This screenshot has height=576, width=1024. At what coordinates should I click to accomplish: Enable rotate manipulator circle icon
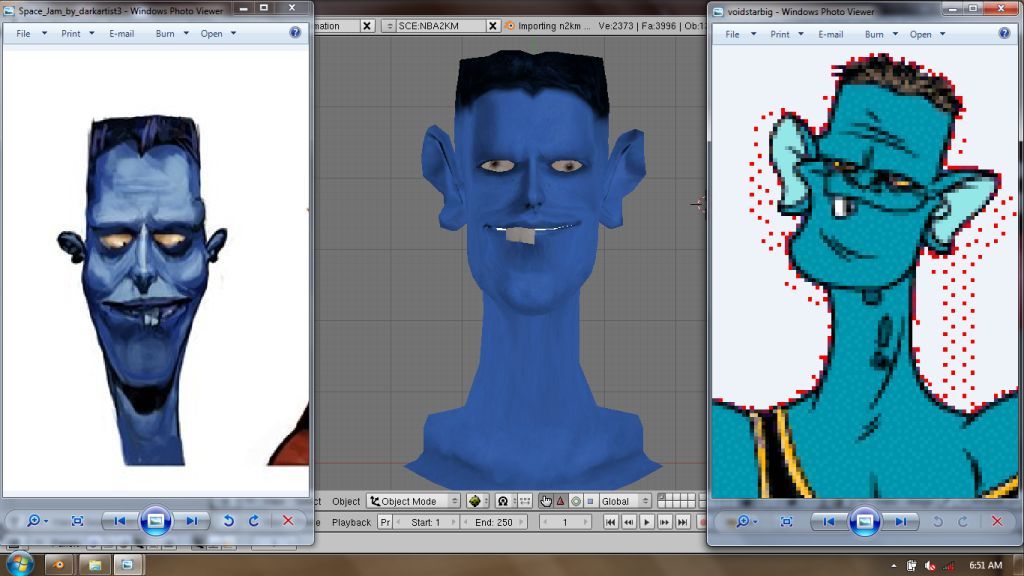click(575, 501)
